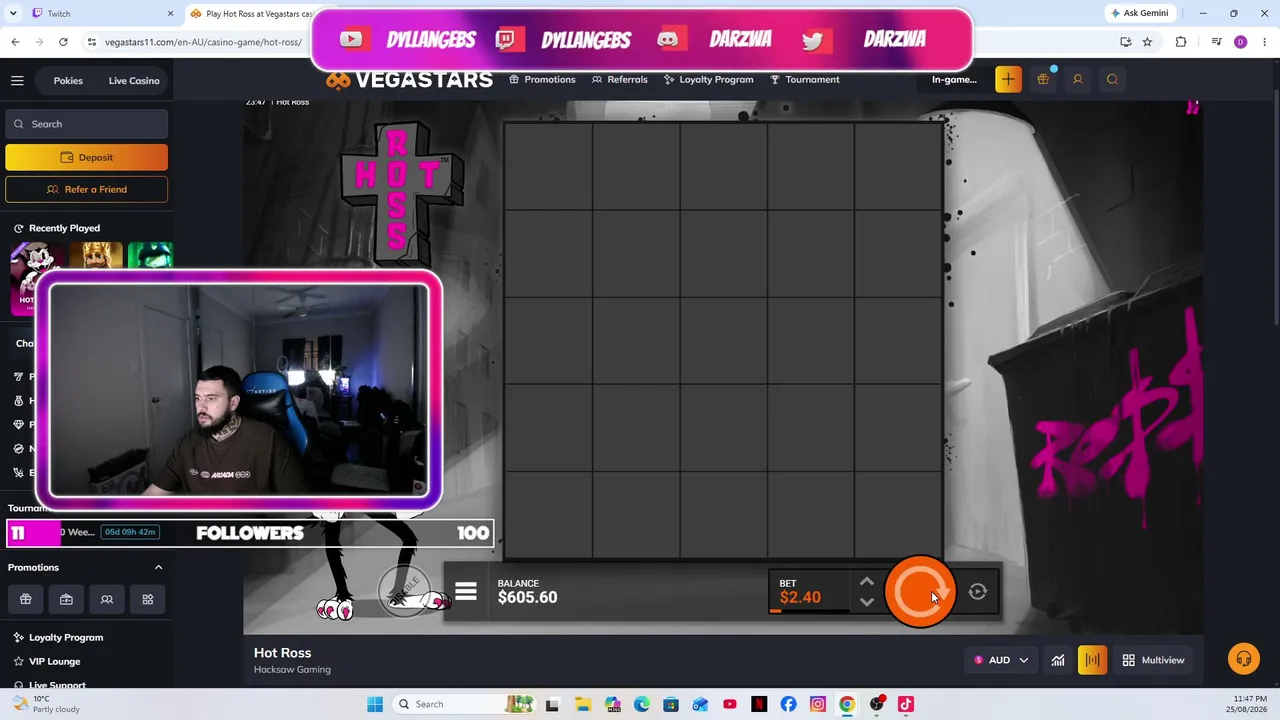Open the gift rewards icon in header
Screen dimensions: 1280x720
(1043, 80)
